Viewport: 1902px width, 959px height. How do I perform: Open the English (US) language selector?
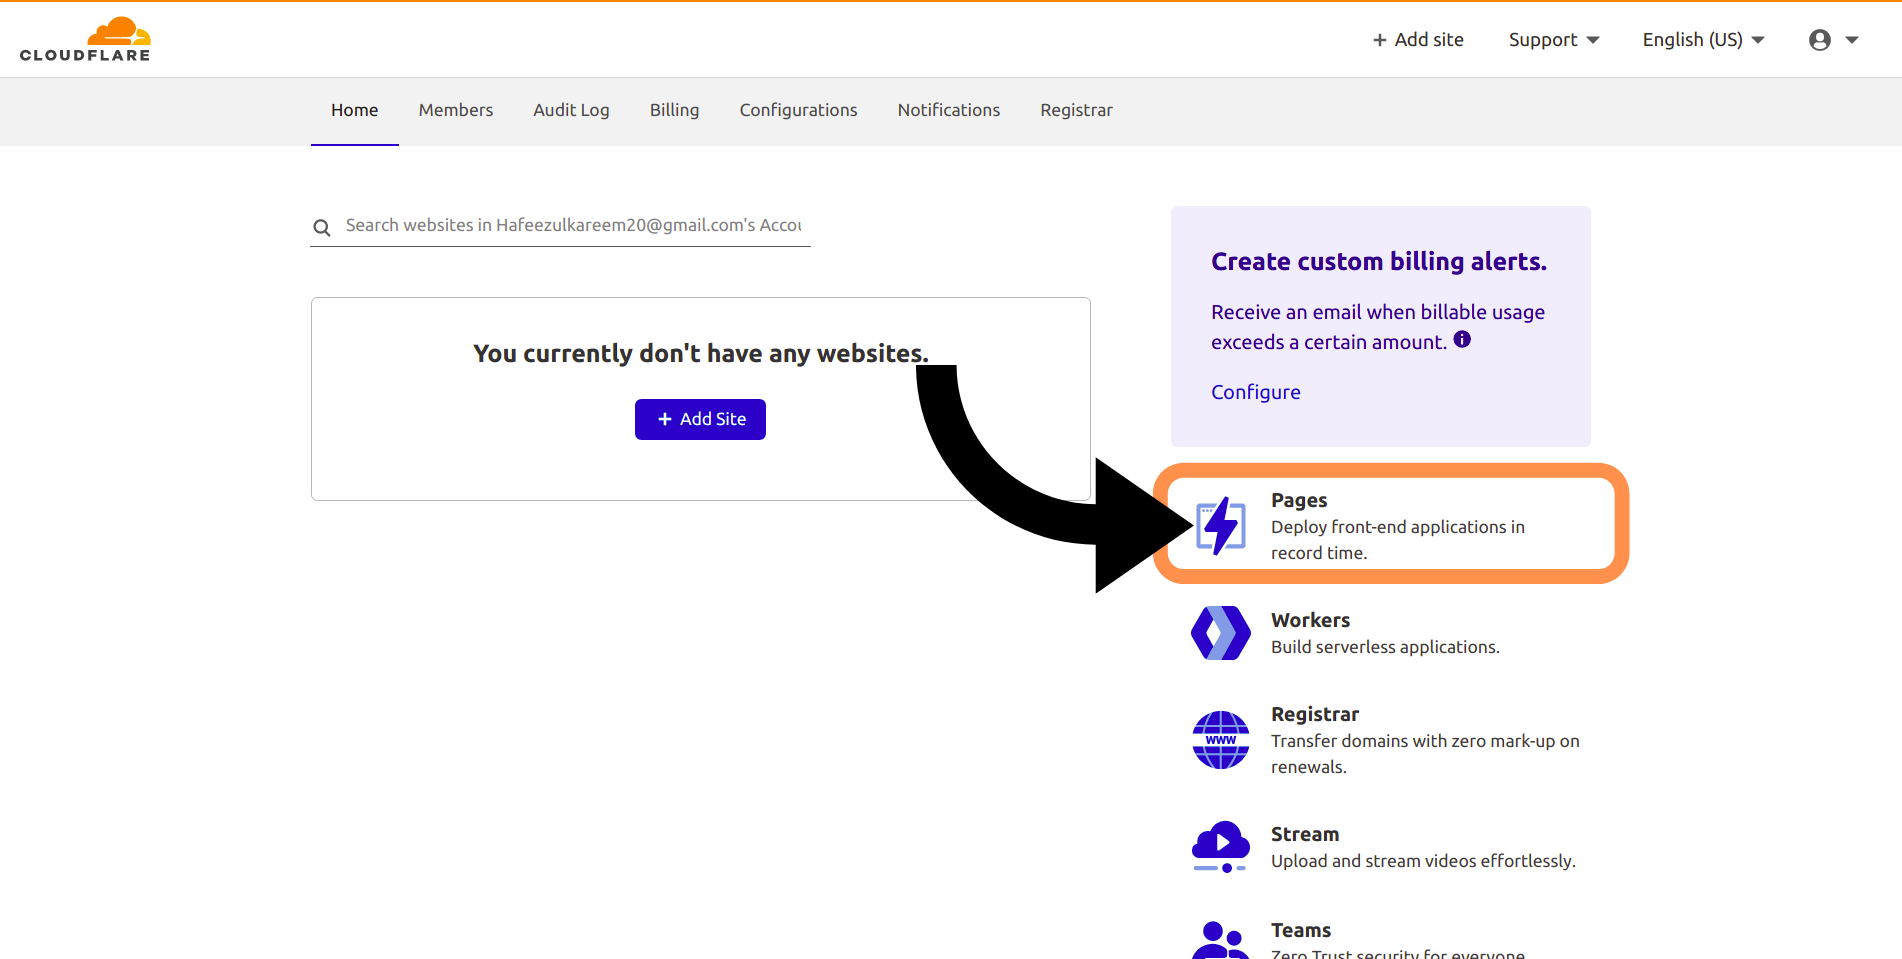click(x=1701, y=39)
